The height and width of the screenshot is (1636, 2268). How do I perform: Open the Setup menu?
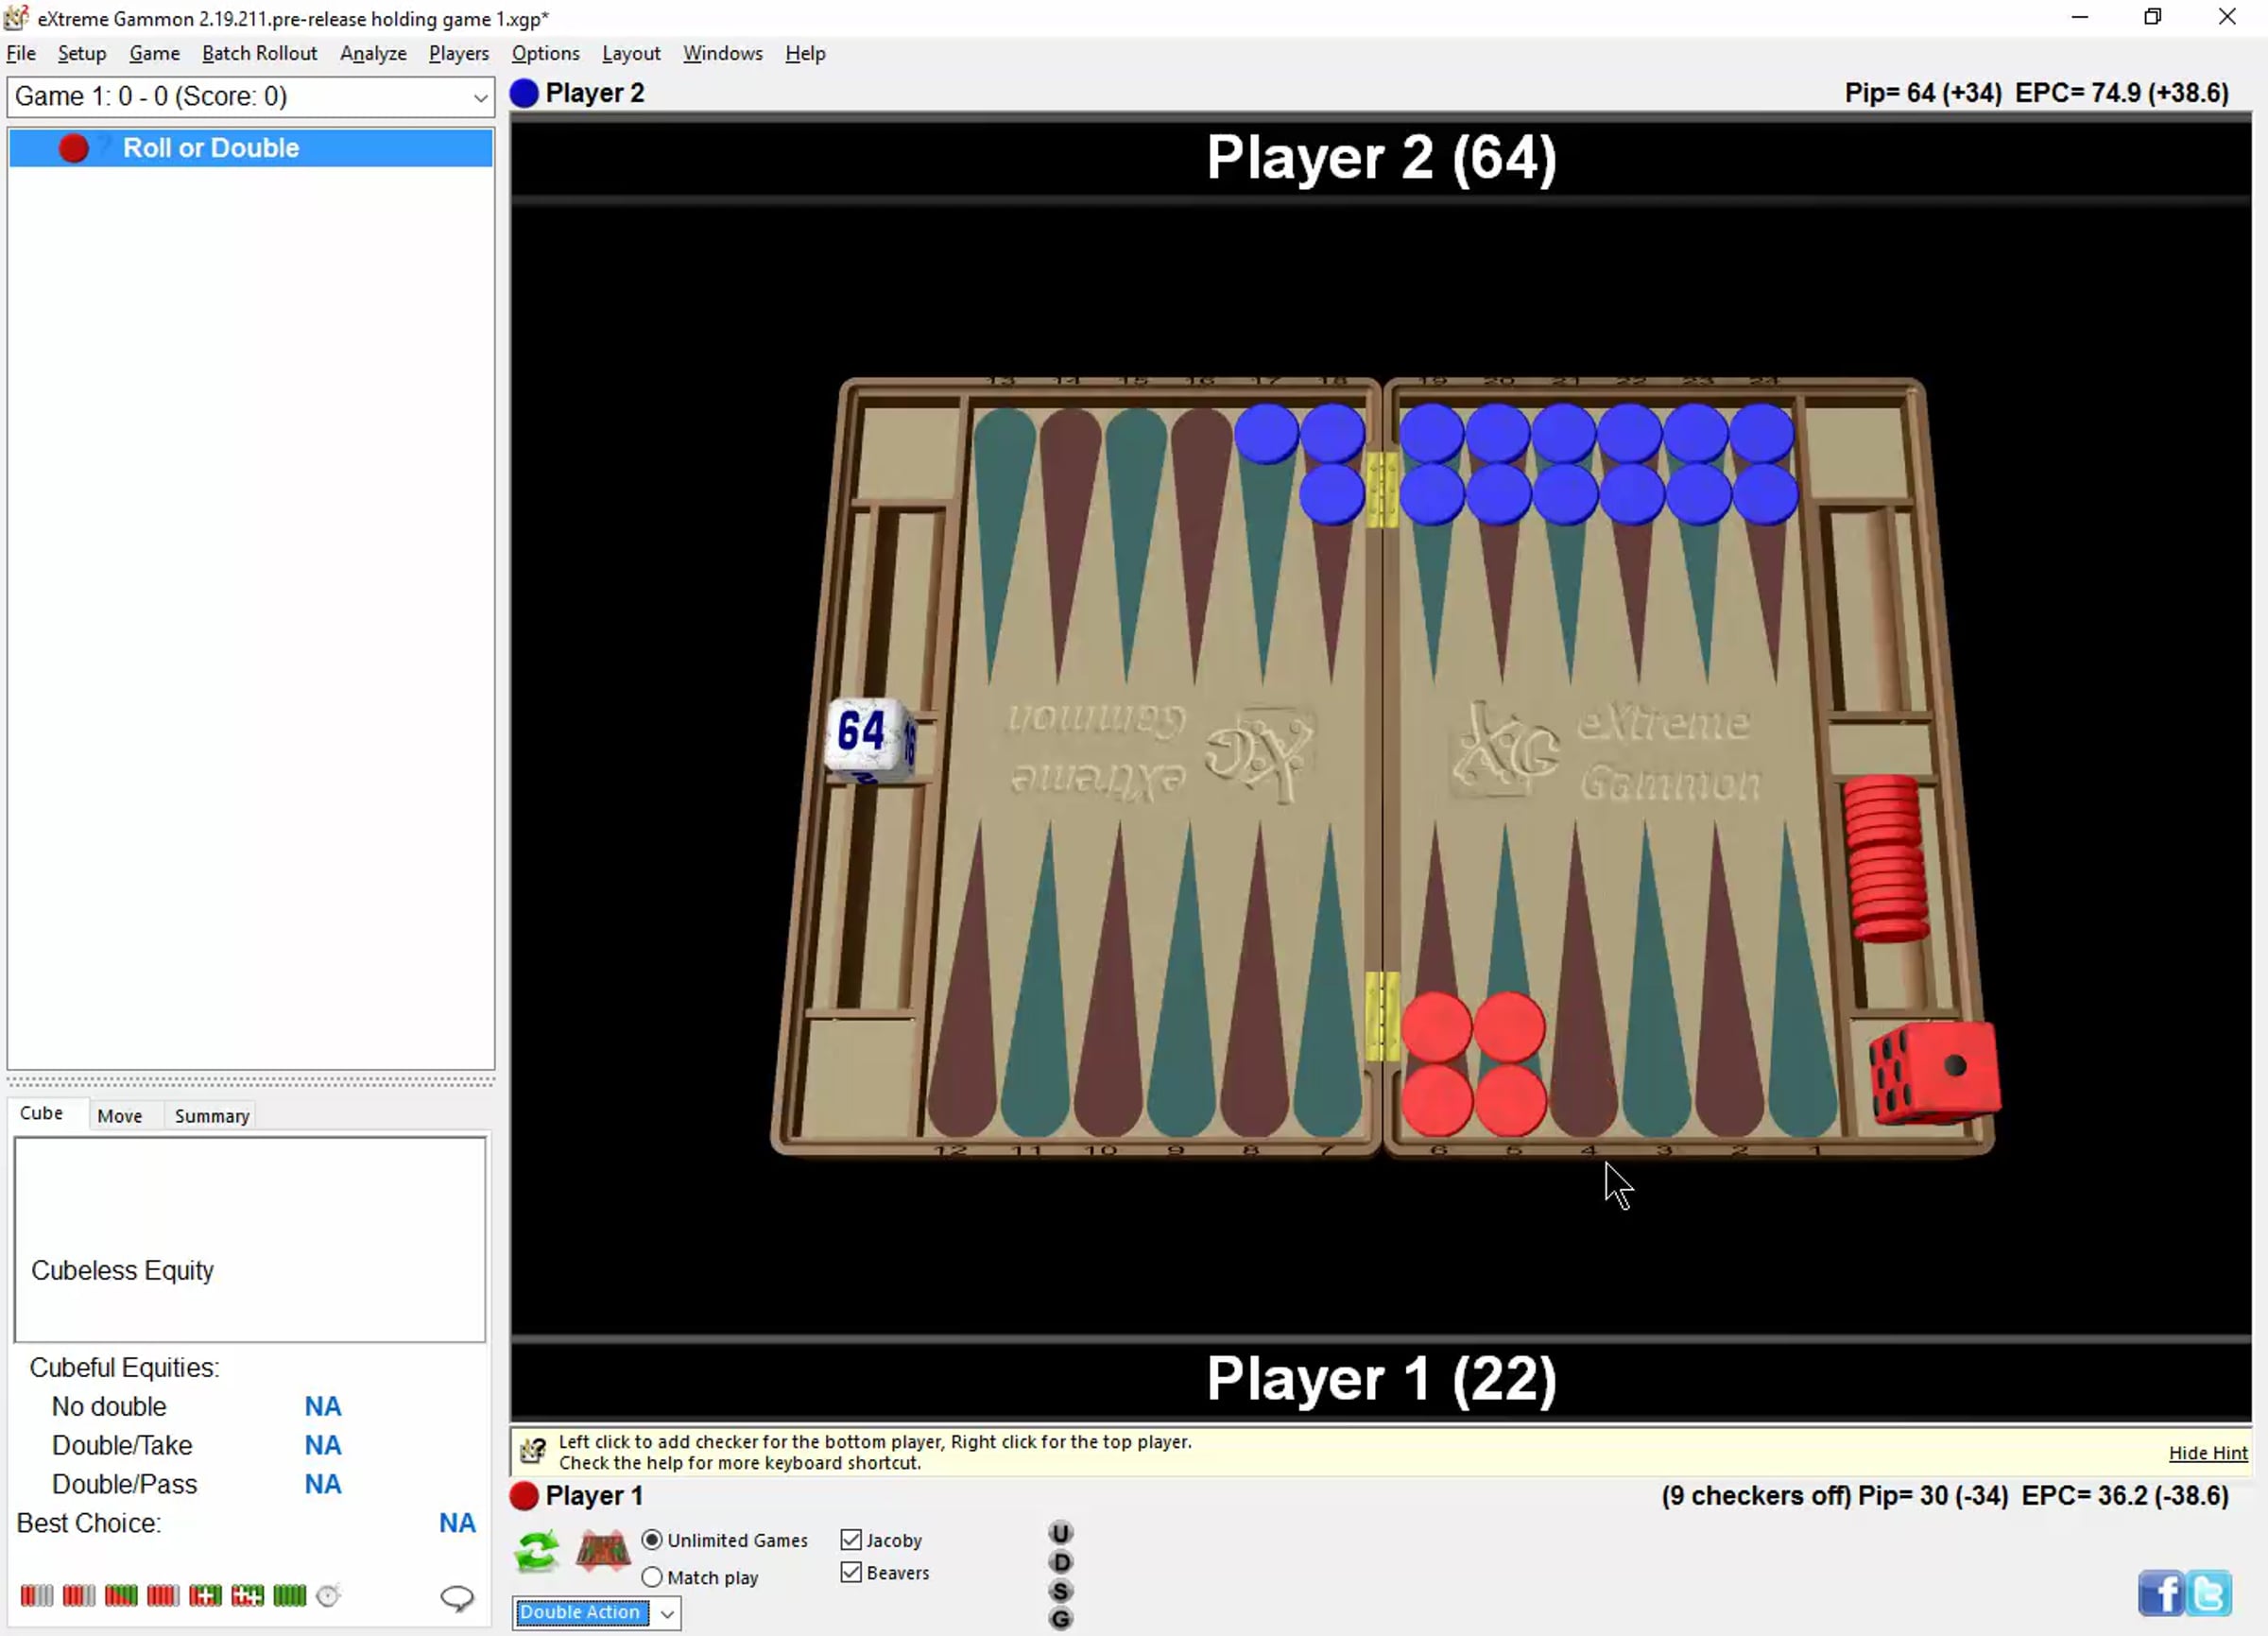(x=82, y=54)
